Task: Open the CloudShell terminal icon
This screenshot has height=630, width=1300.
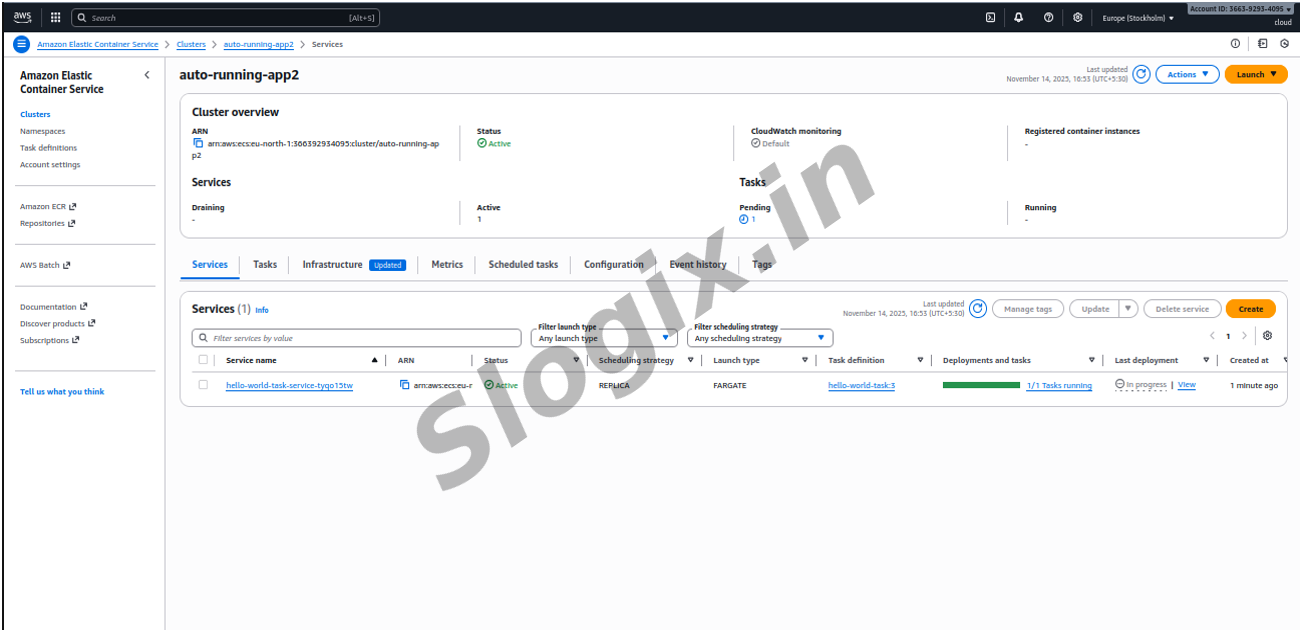Action: (x=990, y=17)
